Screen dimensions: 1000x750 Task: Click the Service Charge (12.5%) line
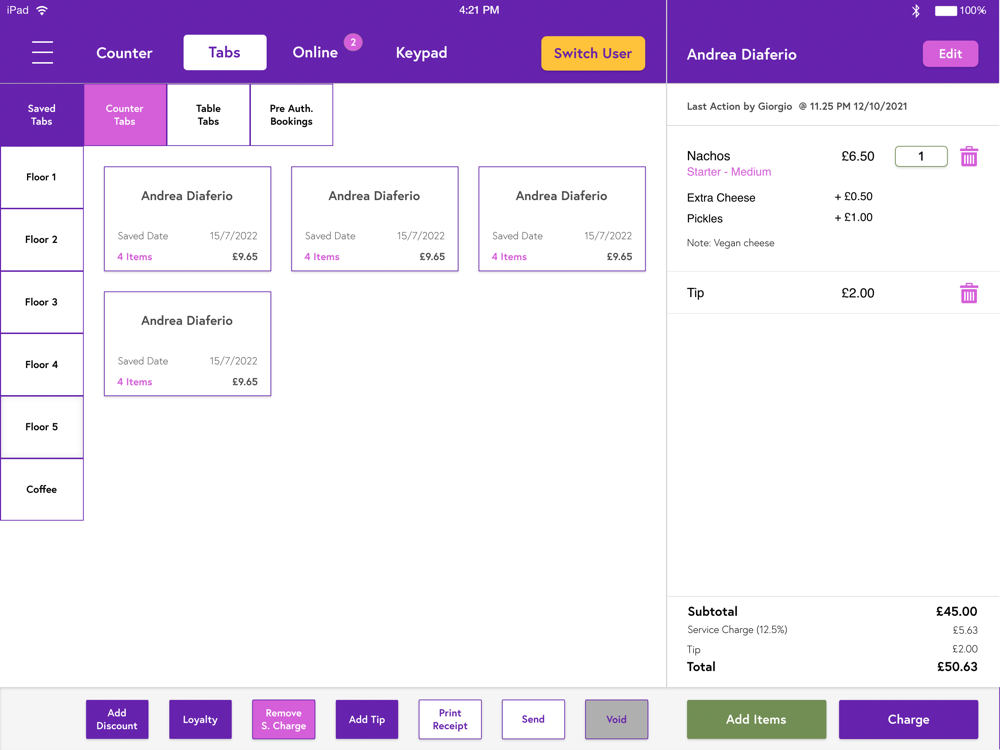point(832,630)
